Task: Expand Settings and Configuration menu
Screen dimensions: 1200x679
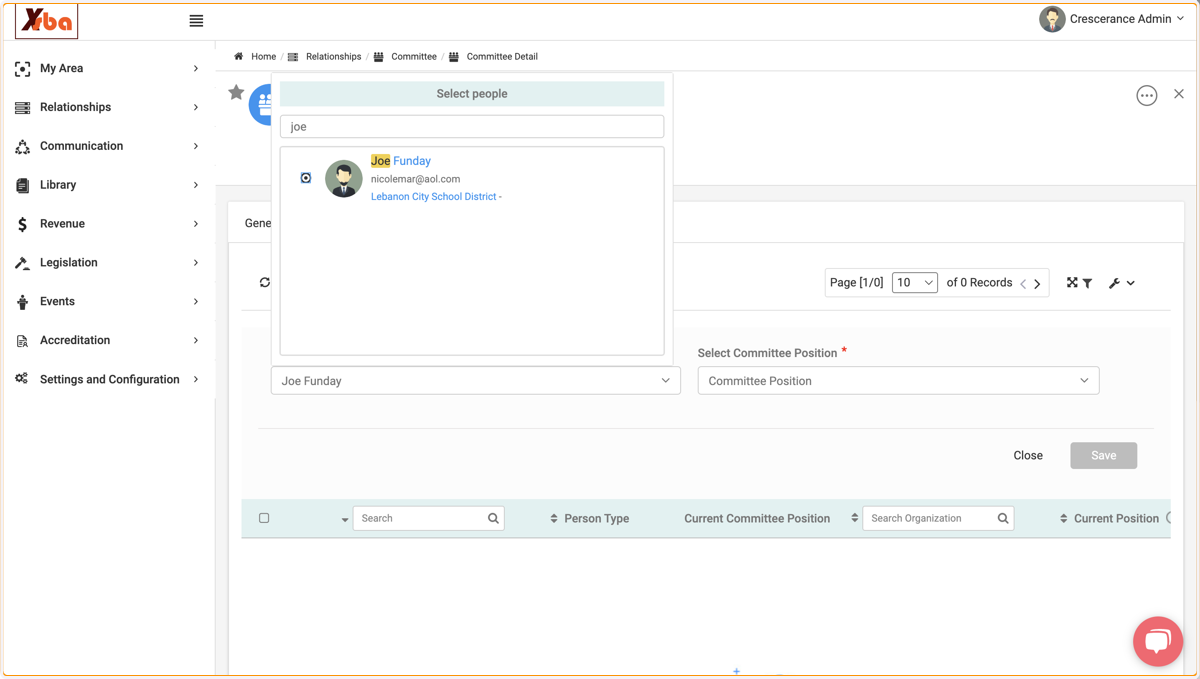Action: pos(196,380)
